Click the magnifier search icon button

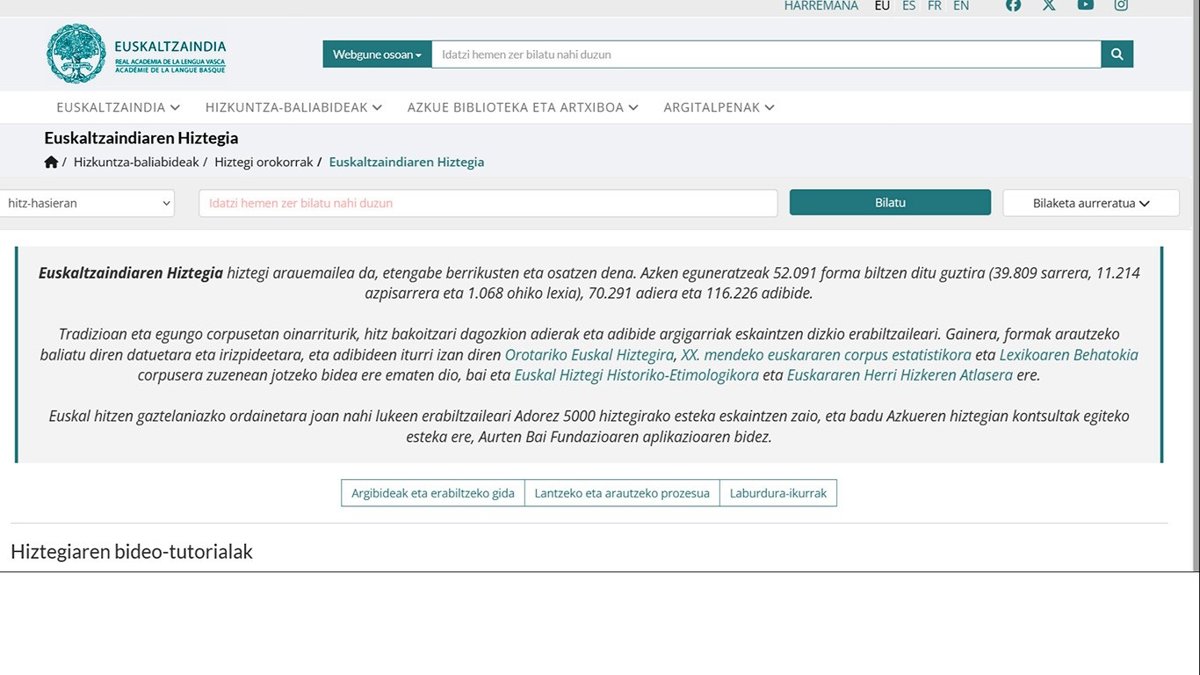tap(1117, 54)
